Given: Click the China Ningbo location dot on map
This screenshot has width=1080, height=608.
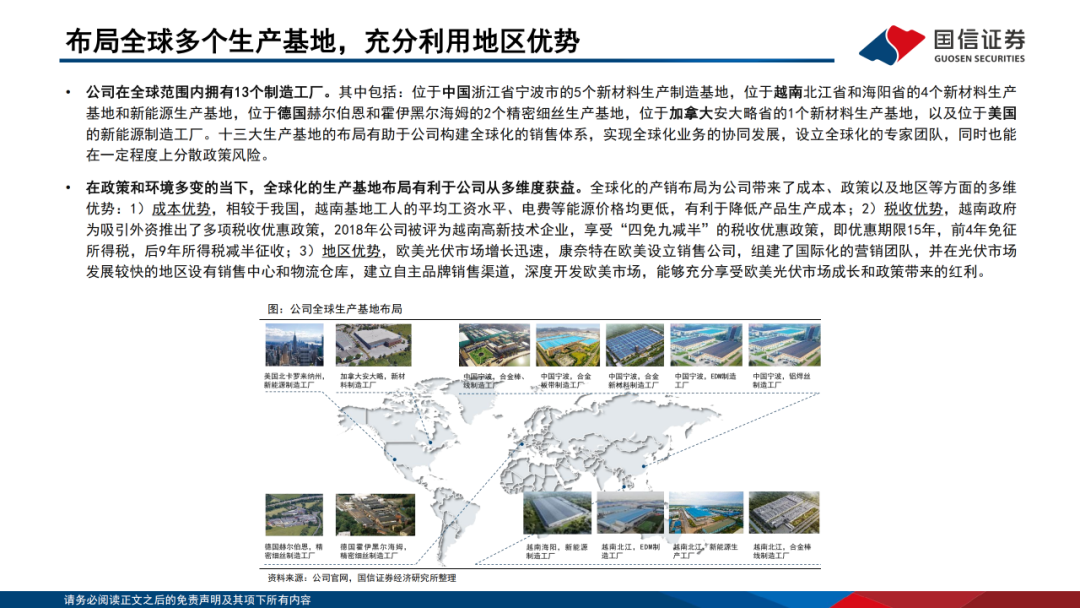Looking at the screenshot, I should (x=645, y=466).
